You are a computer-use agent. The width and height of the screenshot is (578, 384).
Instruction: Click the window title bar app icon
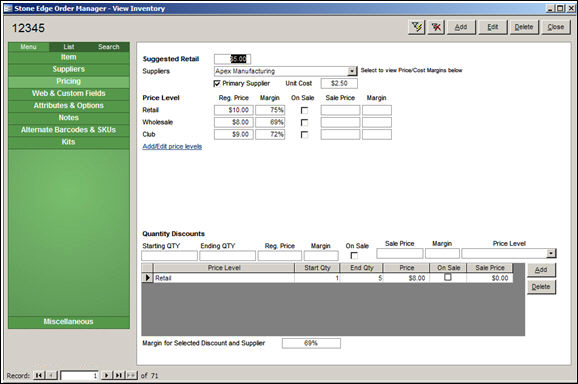coord(8,8)
